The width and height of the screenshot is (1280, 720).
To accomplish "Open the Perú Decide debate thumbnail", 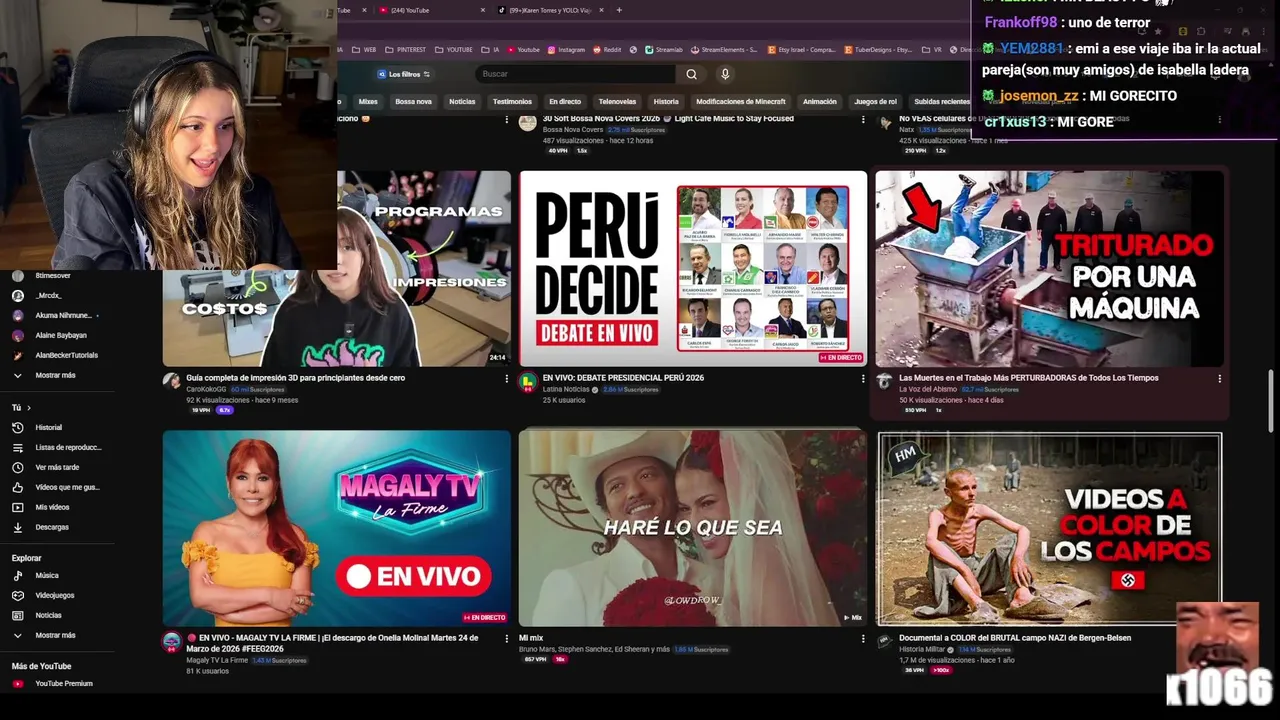I will click(693, 269).
